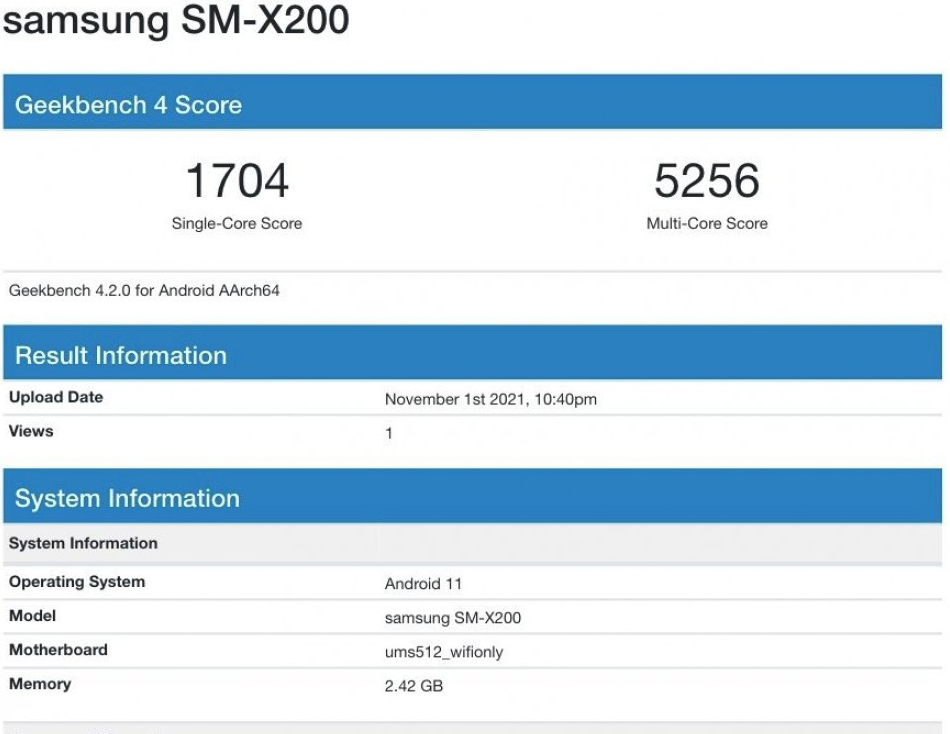Click the Multi-Core Score label
Viewport: 950px width, 734px height.
point(707,224)
